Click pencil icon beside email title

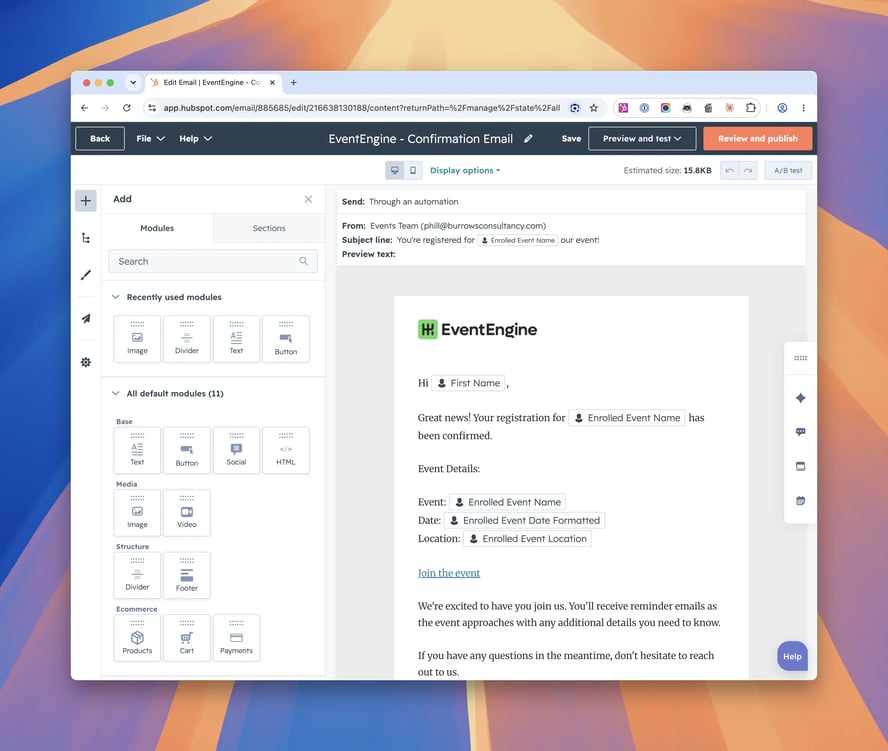click(x=528, y=139)
